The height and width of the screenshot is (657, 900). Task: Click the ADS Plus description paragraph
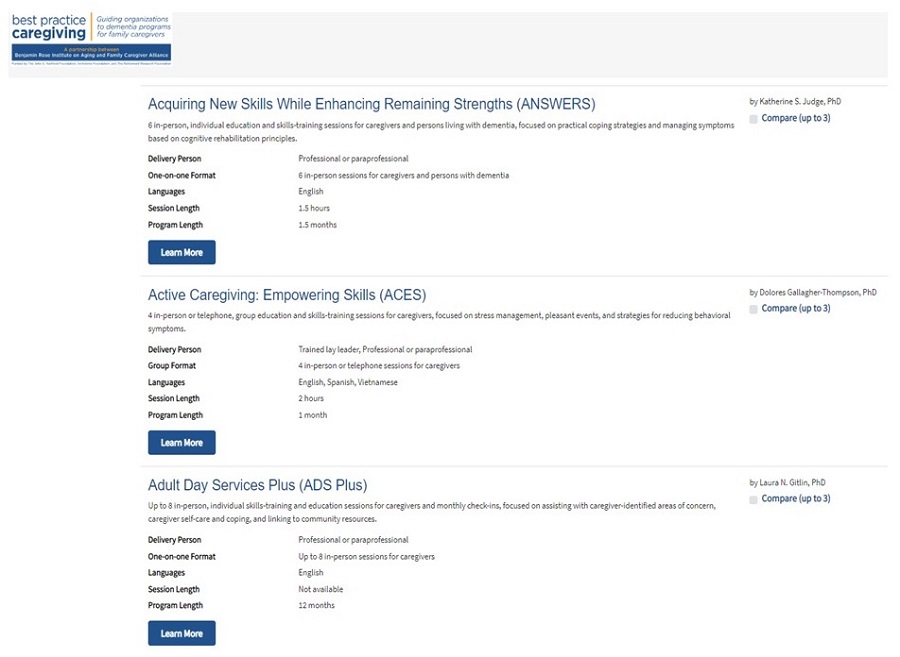click(430, 512)
